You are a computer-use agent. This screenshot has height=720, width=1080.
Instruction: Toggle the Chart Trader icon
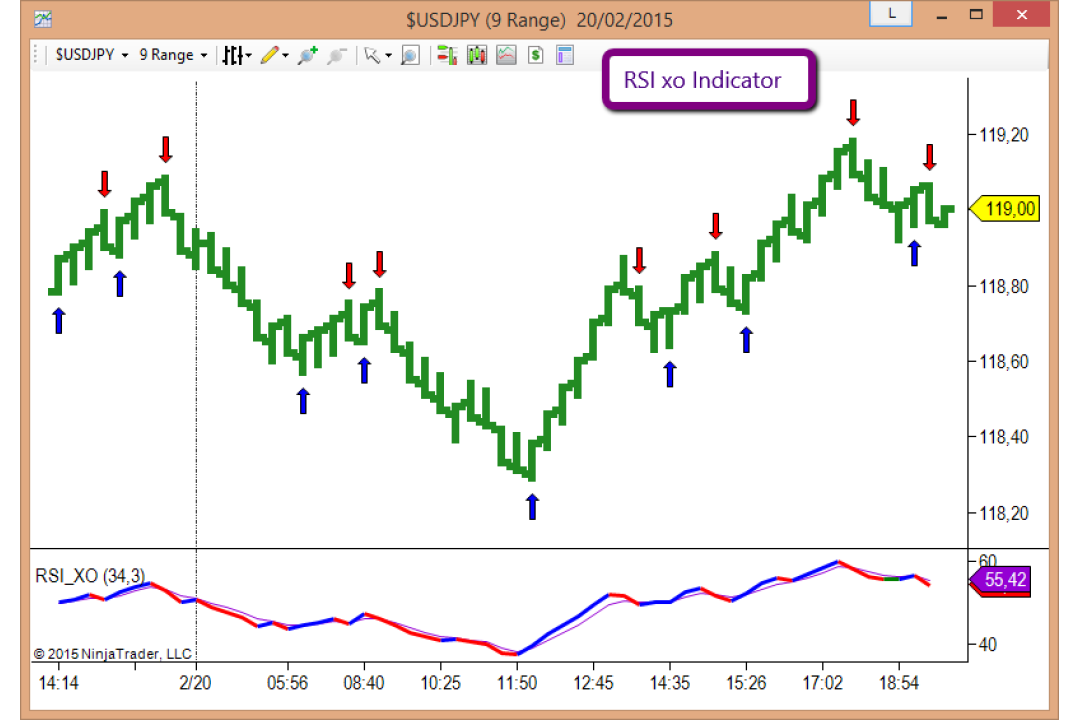tap(447, 55)
